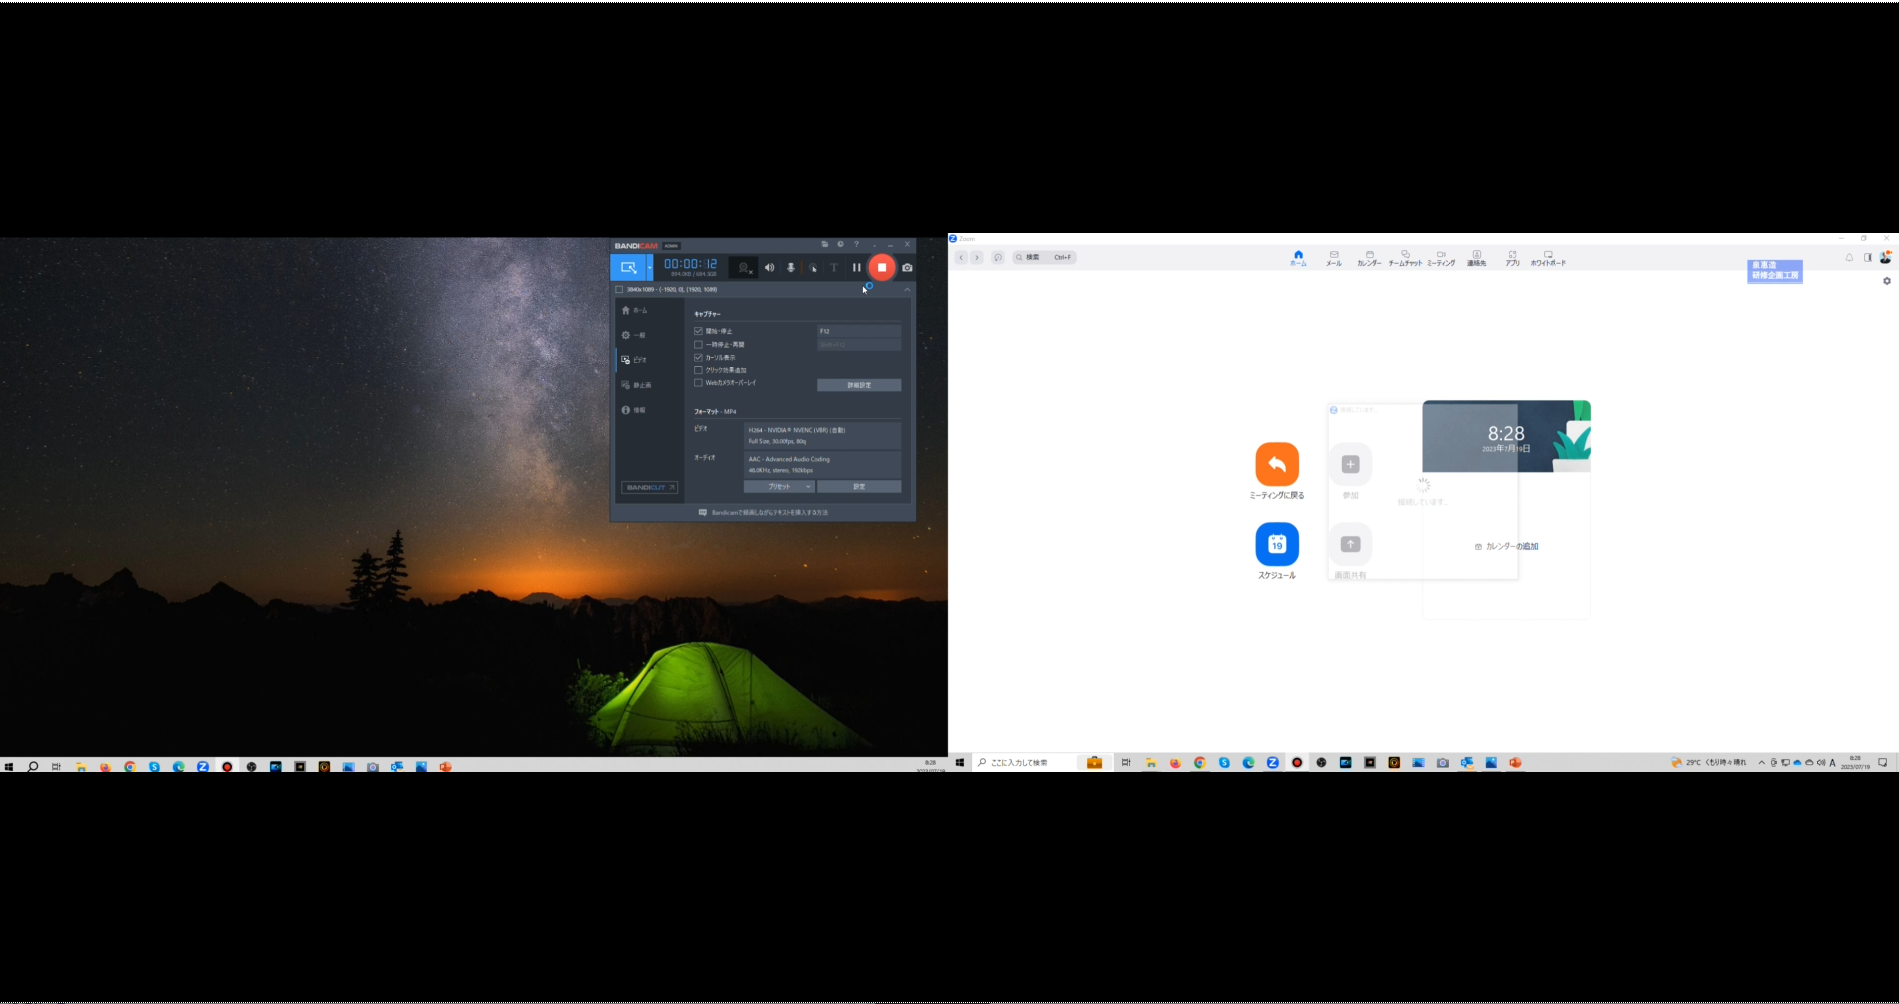Open the BANDICUT link button
This screenshot has height=1004, width=1899.
click(x=649, y=487)
